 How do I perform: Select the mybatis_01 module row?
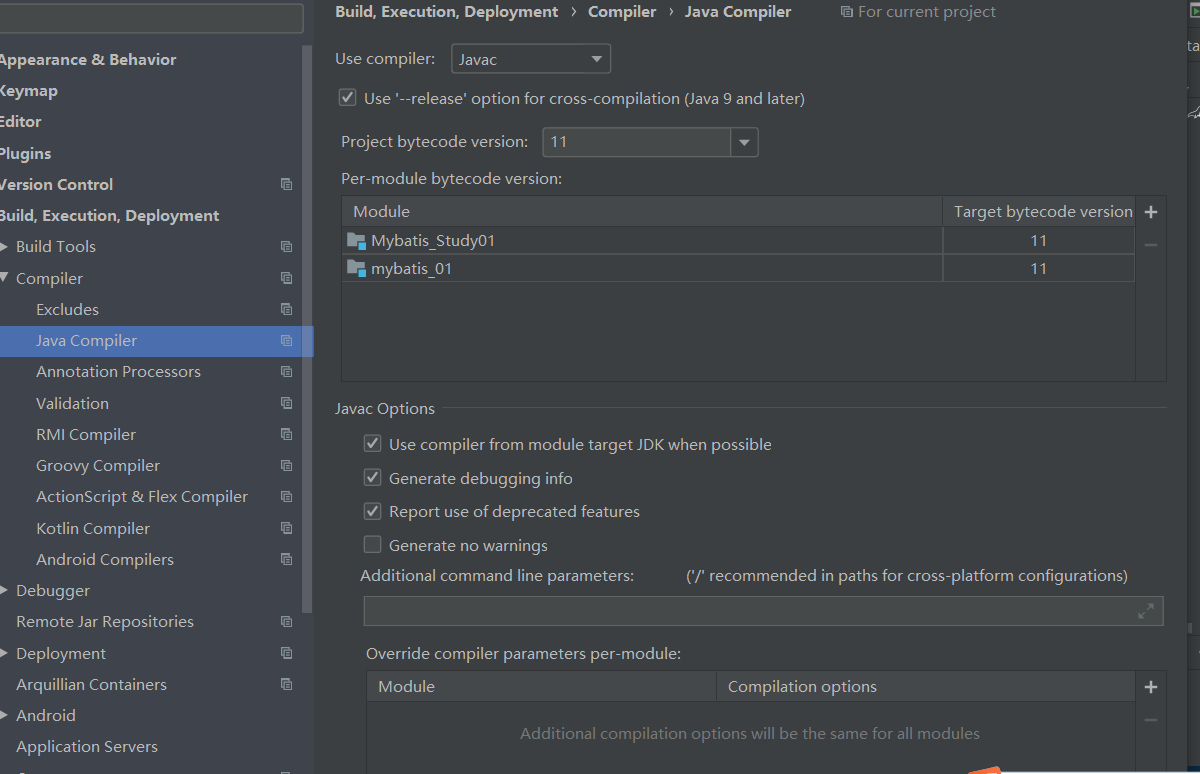pos(738,268)
